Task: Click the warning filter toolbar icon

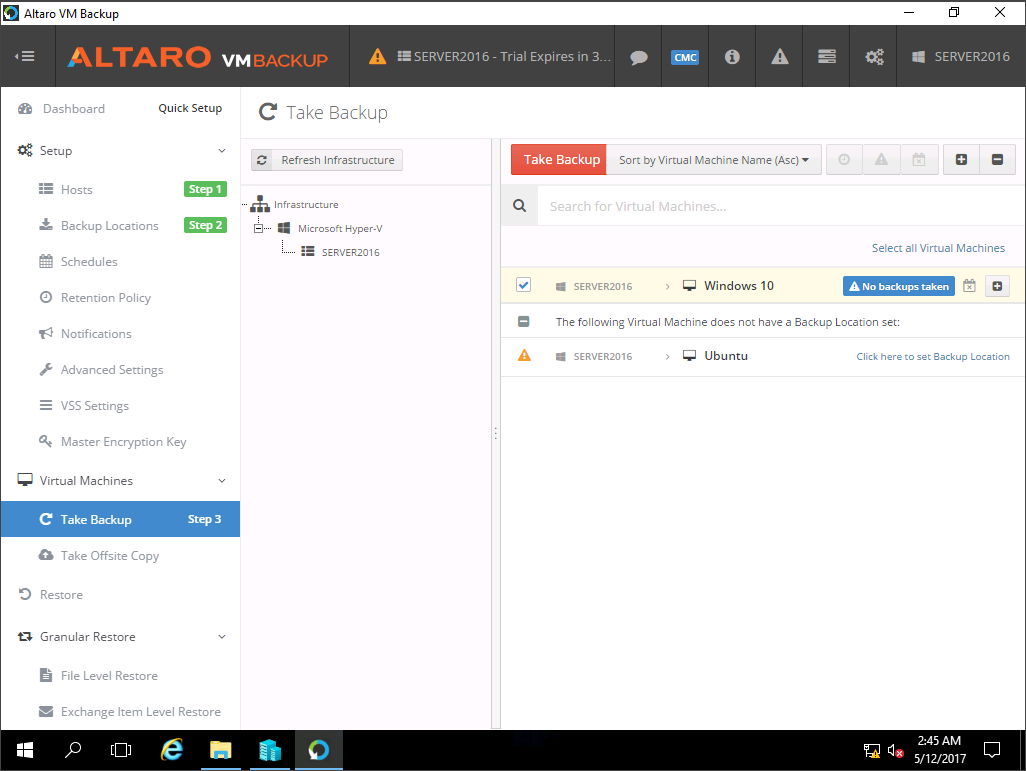Action: click(x=881, y=160)
